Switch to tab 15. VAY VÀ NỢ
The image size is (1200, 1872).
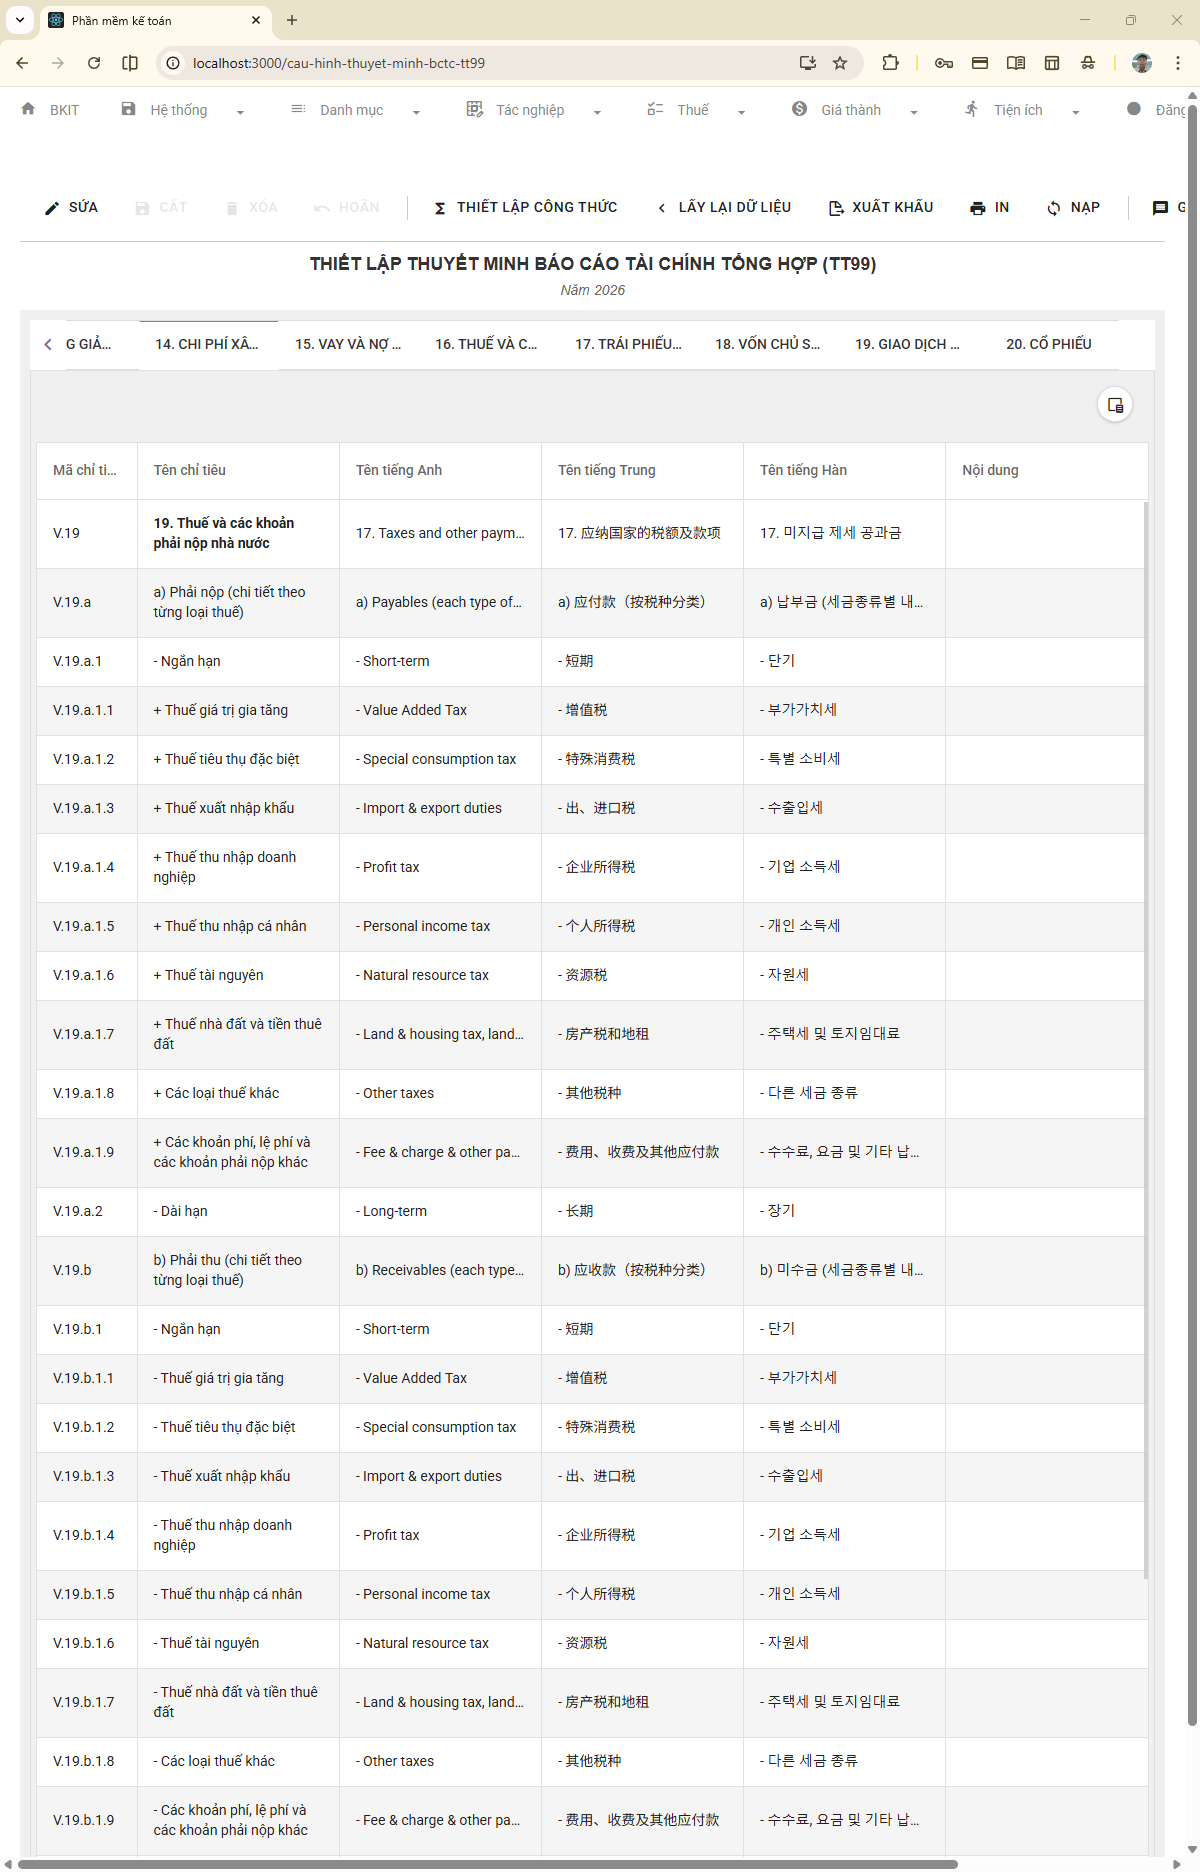tap(348, 344)
